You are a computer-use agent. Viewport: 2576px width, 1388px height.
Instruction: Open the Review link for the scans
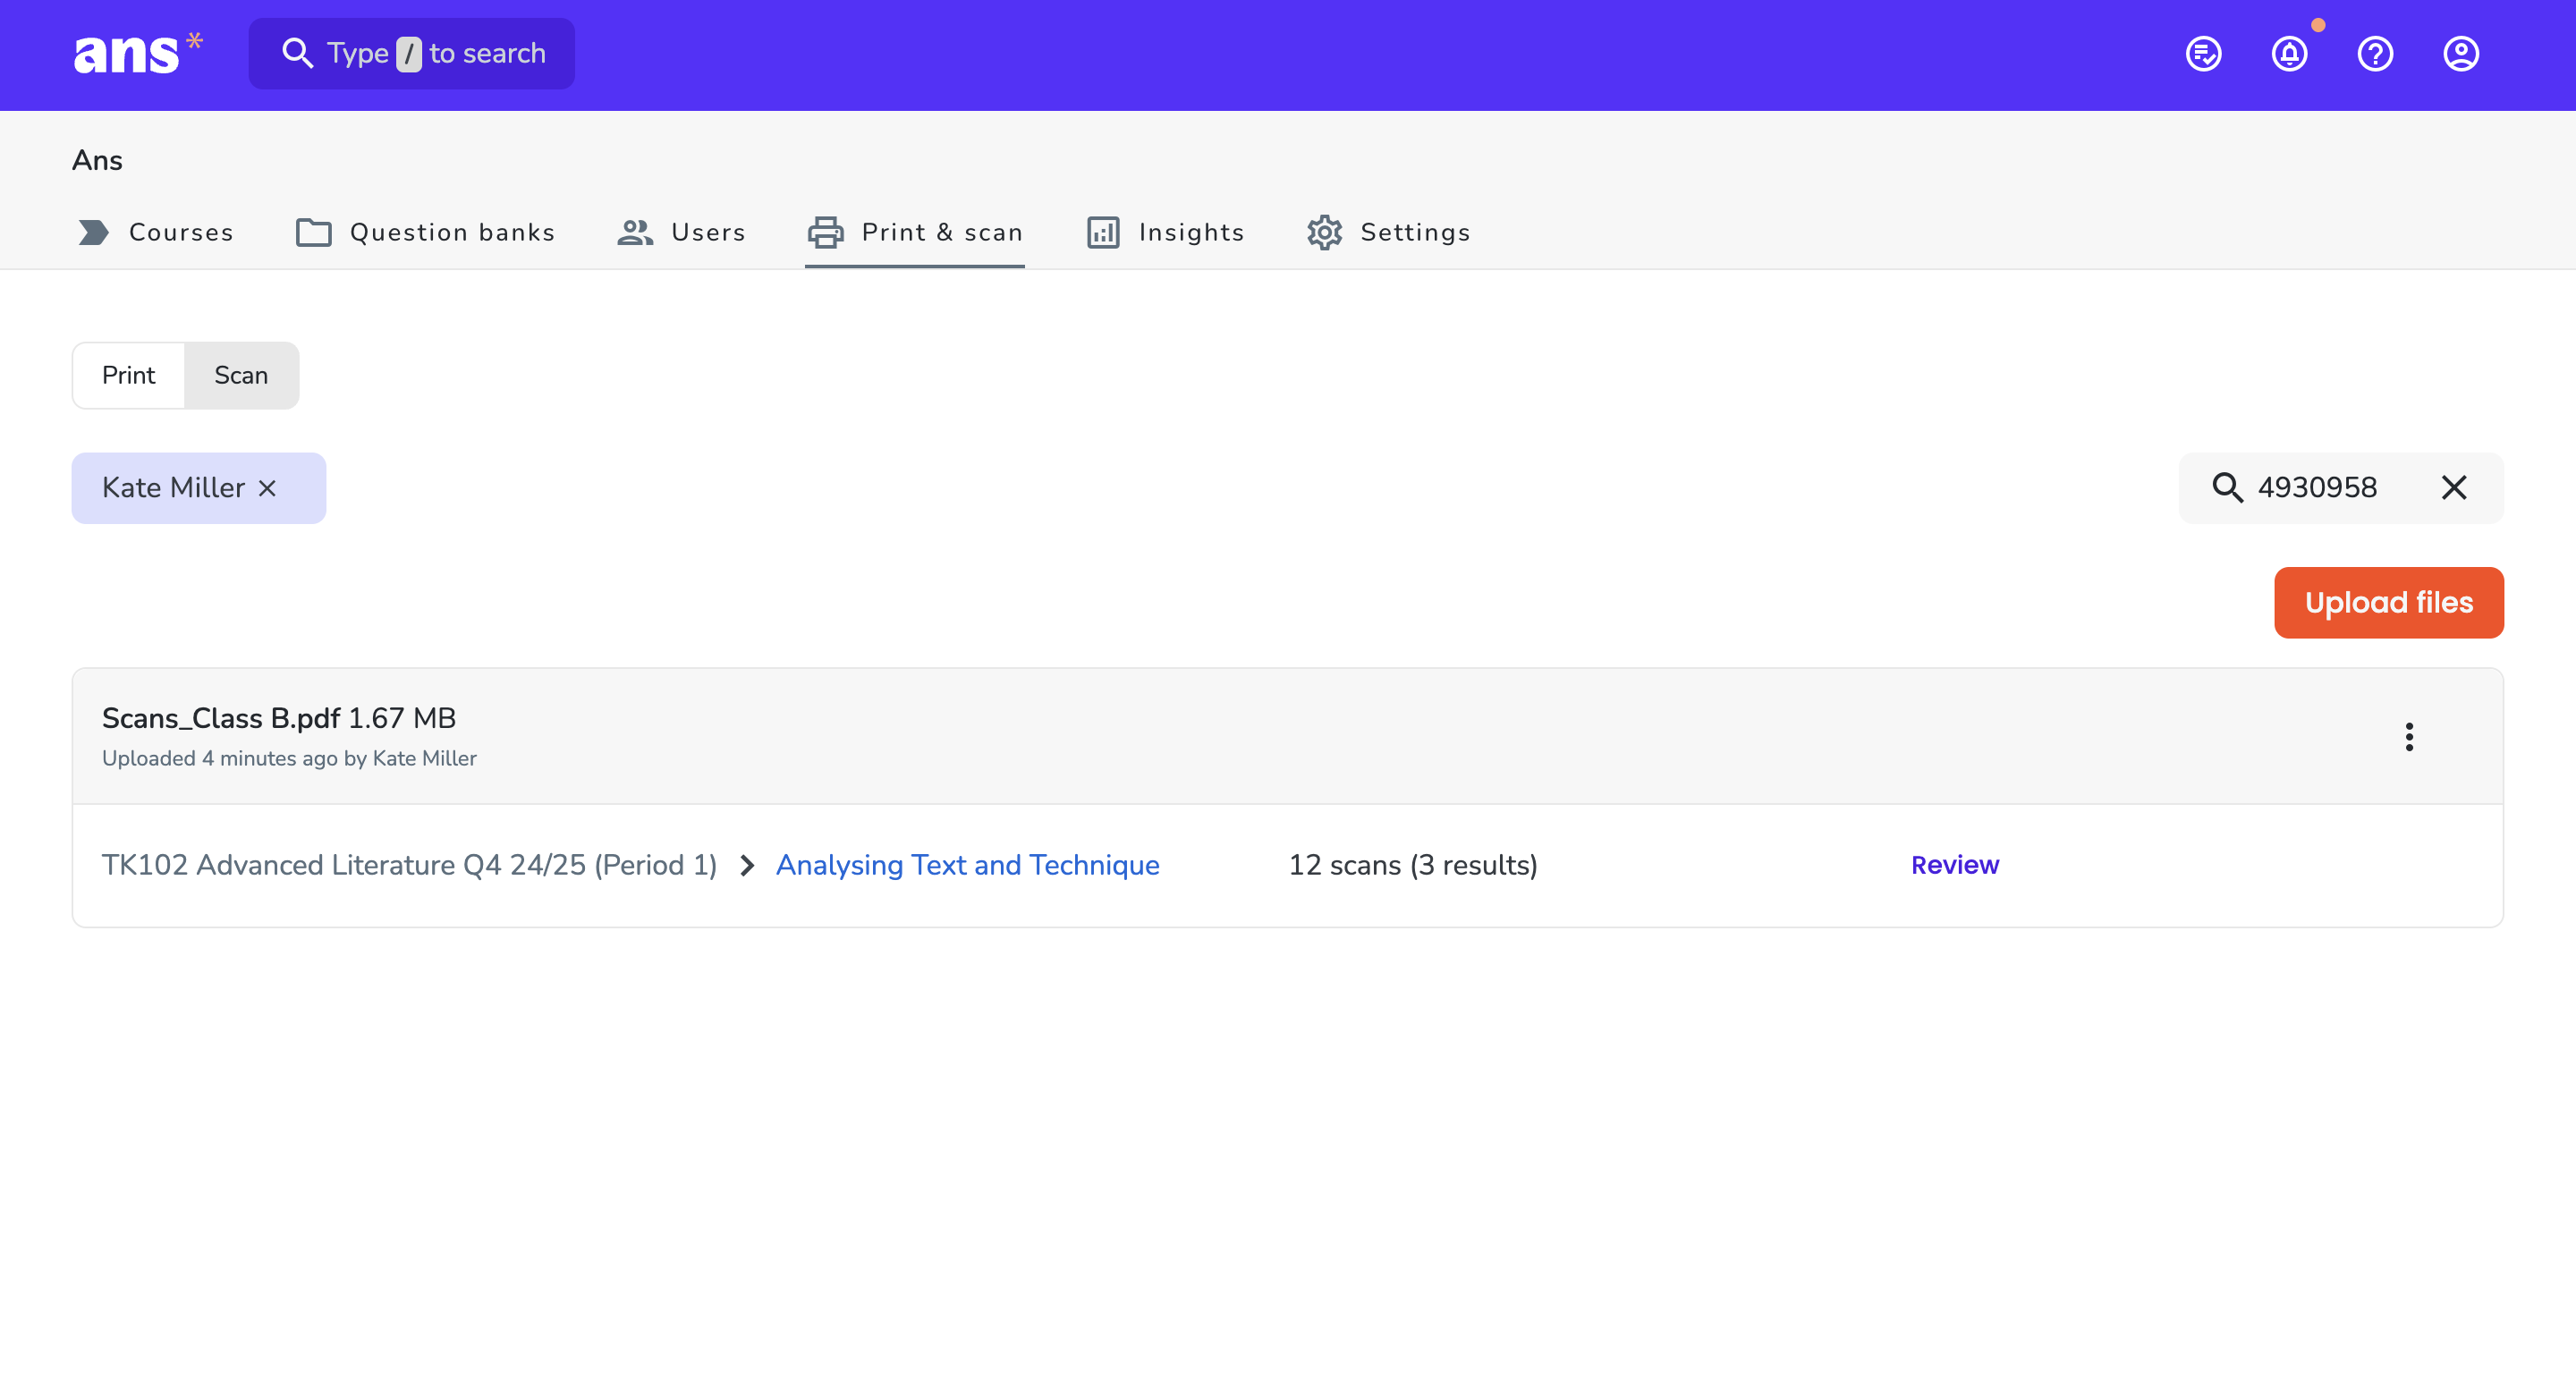1955,865
